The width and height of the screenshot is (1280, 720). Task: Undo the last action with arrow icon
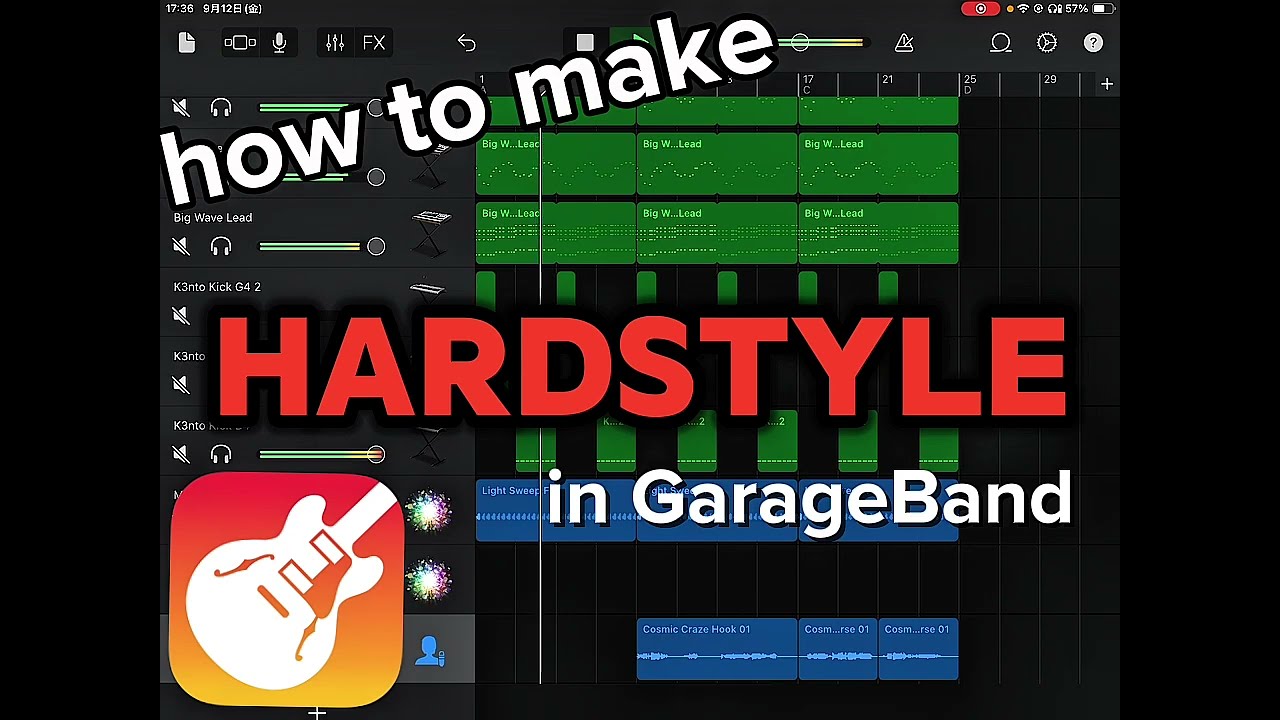coord(466,42)
